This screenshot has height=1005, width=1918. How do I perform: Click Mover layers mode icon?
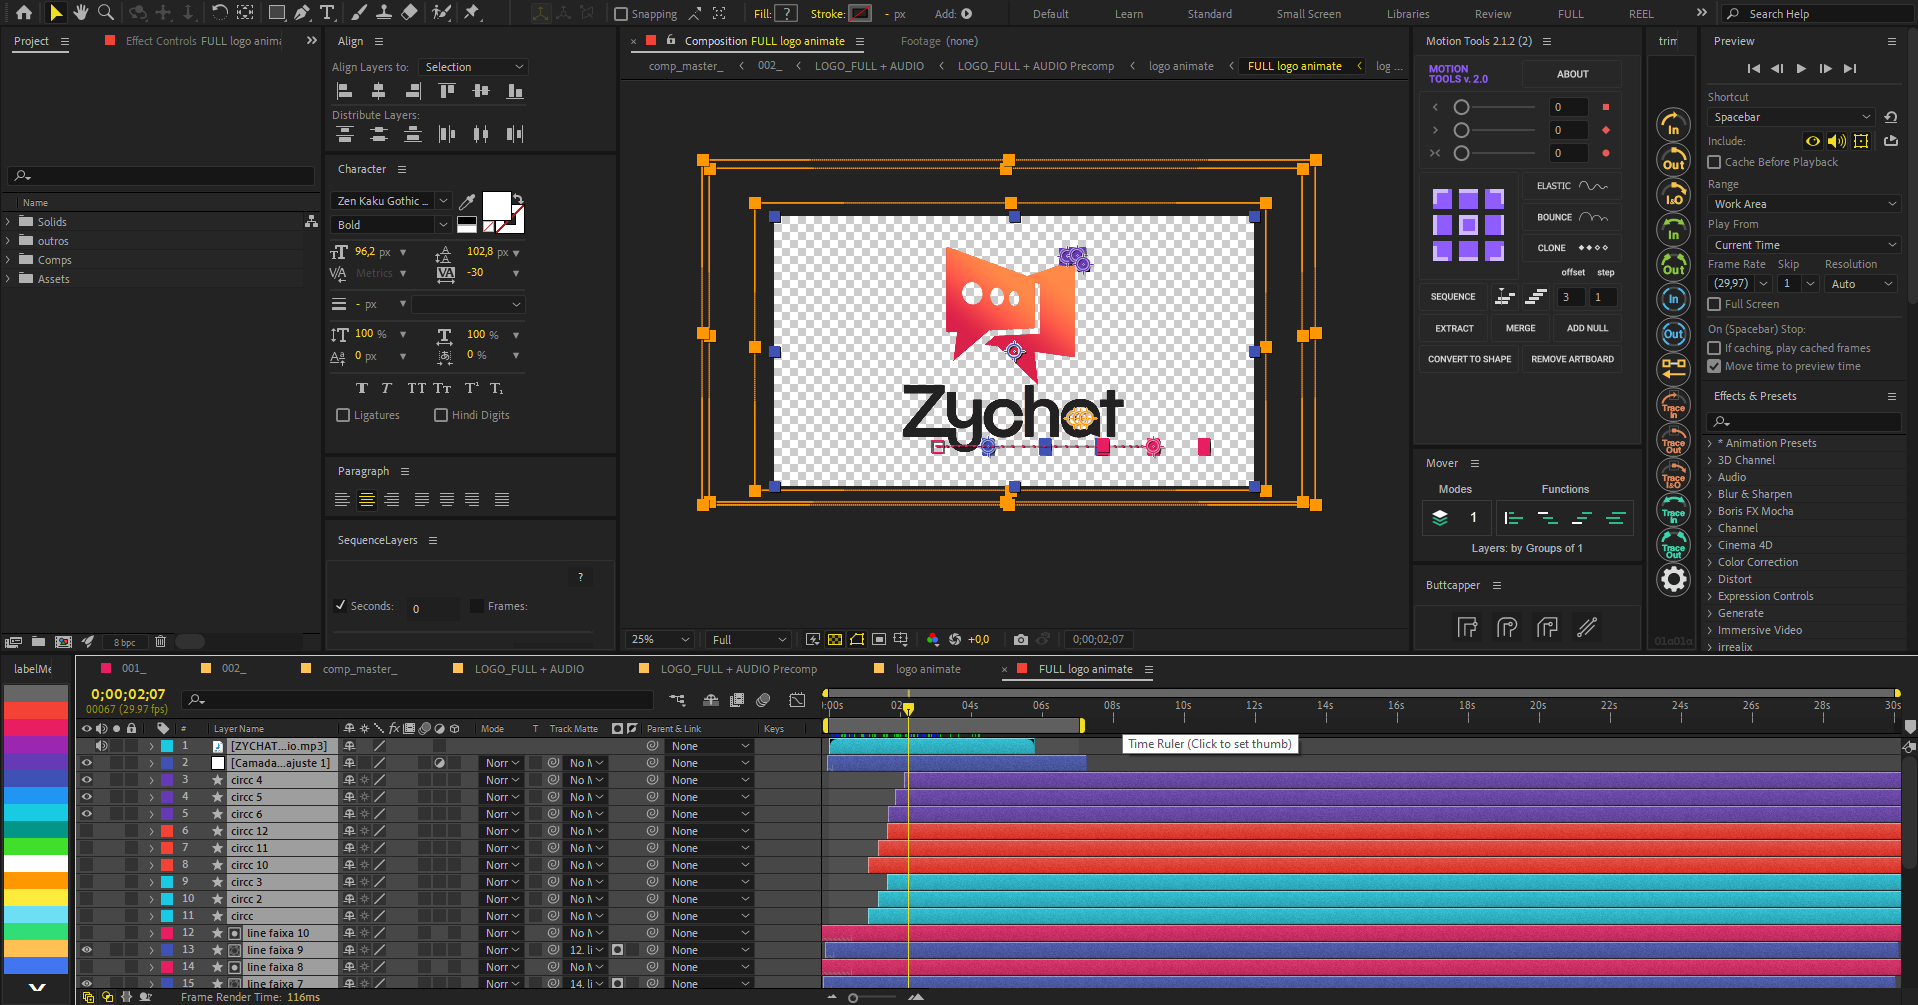coord(1440,517)
